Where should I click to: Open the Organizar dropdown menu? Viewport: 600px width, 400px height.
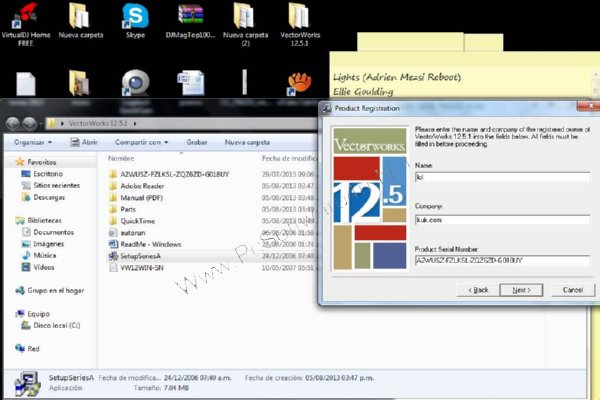[33, 142]
